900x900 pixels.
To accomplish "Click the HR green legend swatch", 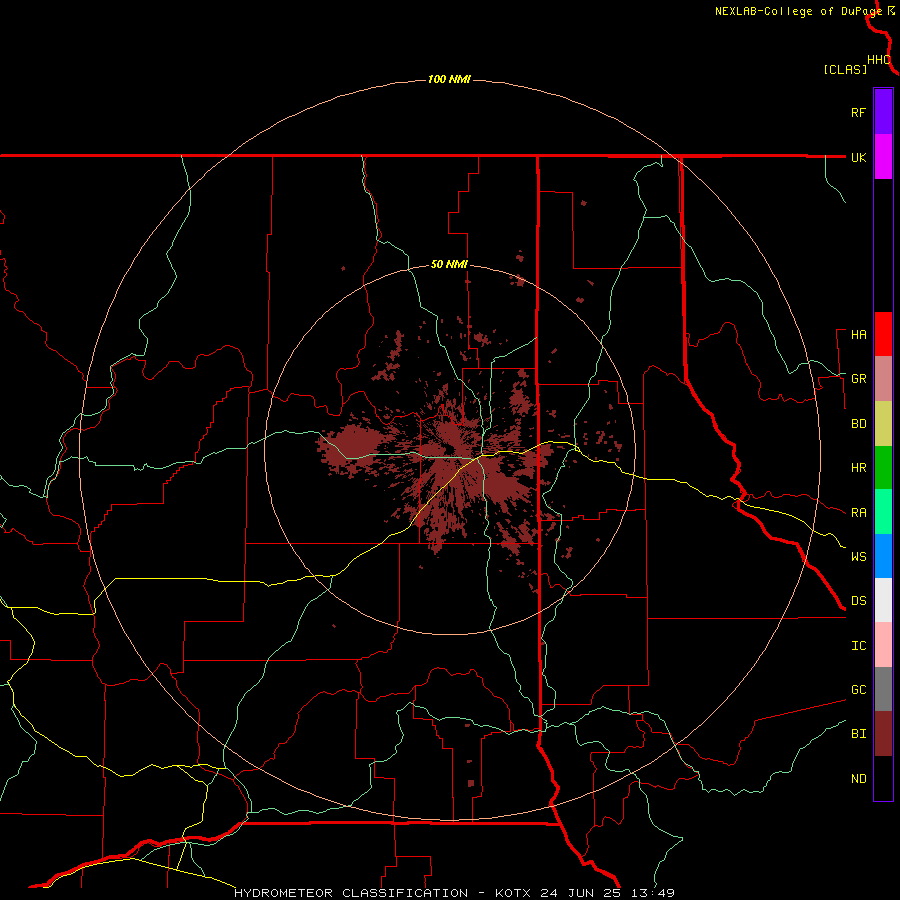I will 883,468.
